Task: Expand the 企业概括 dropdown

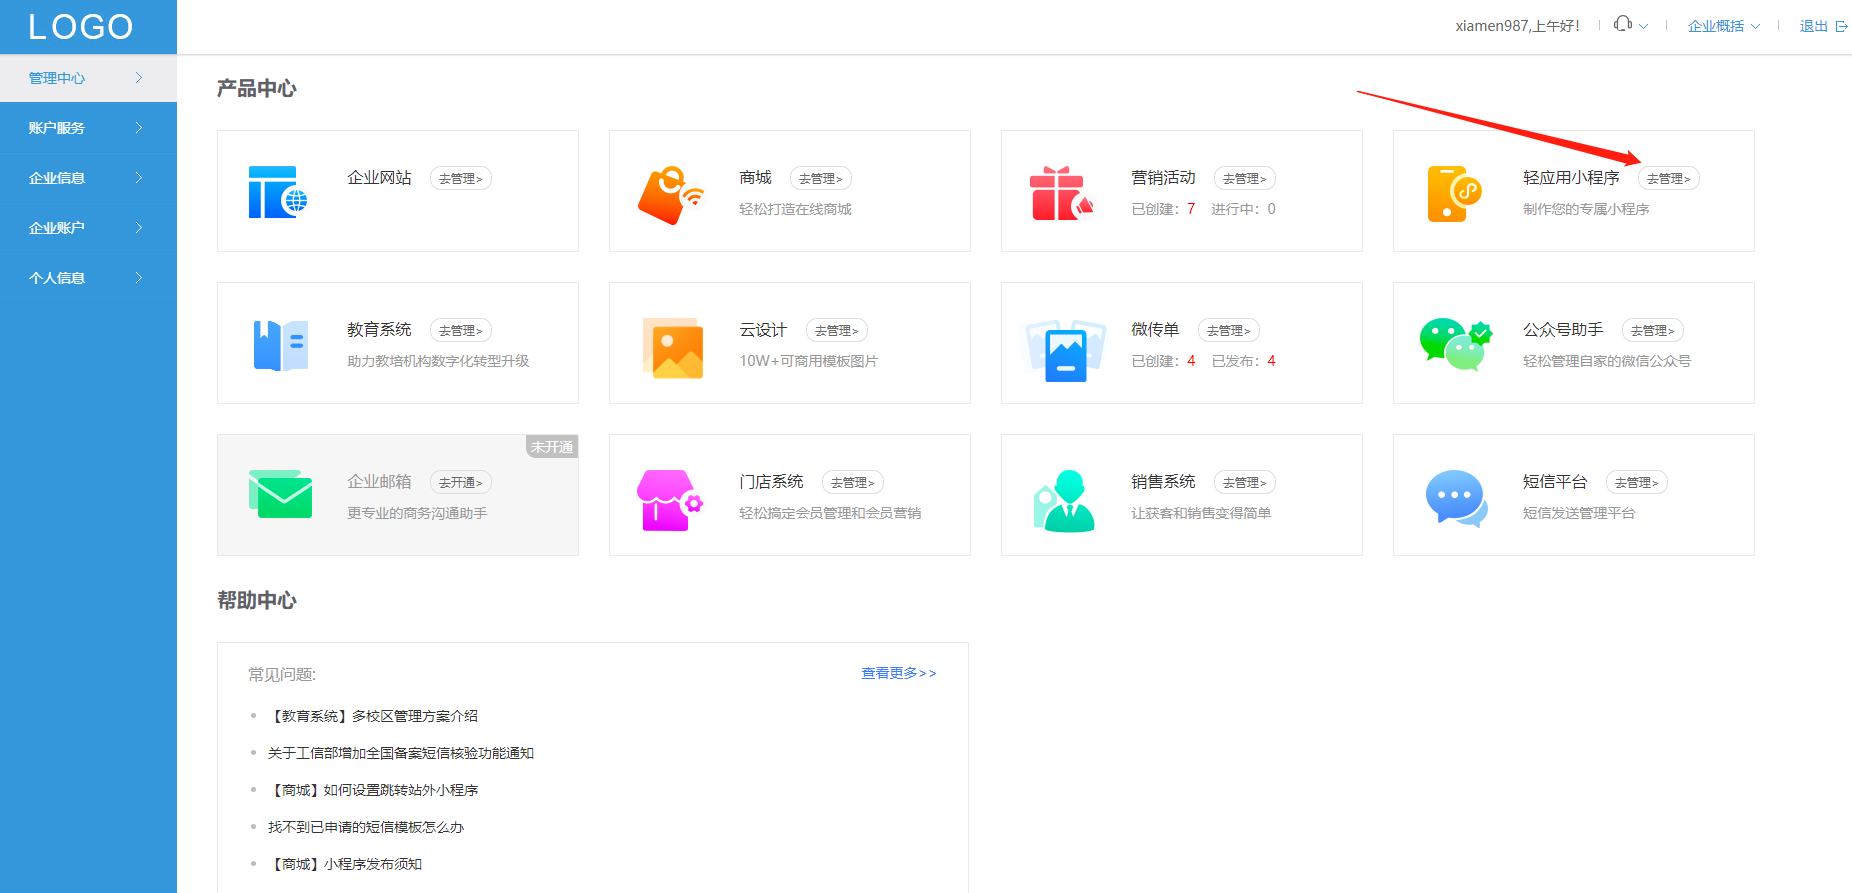Action: pos(1723,26)
